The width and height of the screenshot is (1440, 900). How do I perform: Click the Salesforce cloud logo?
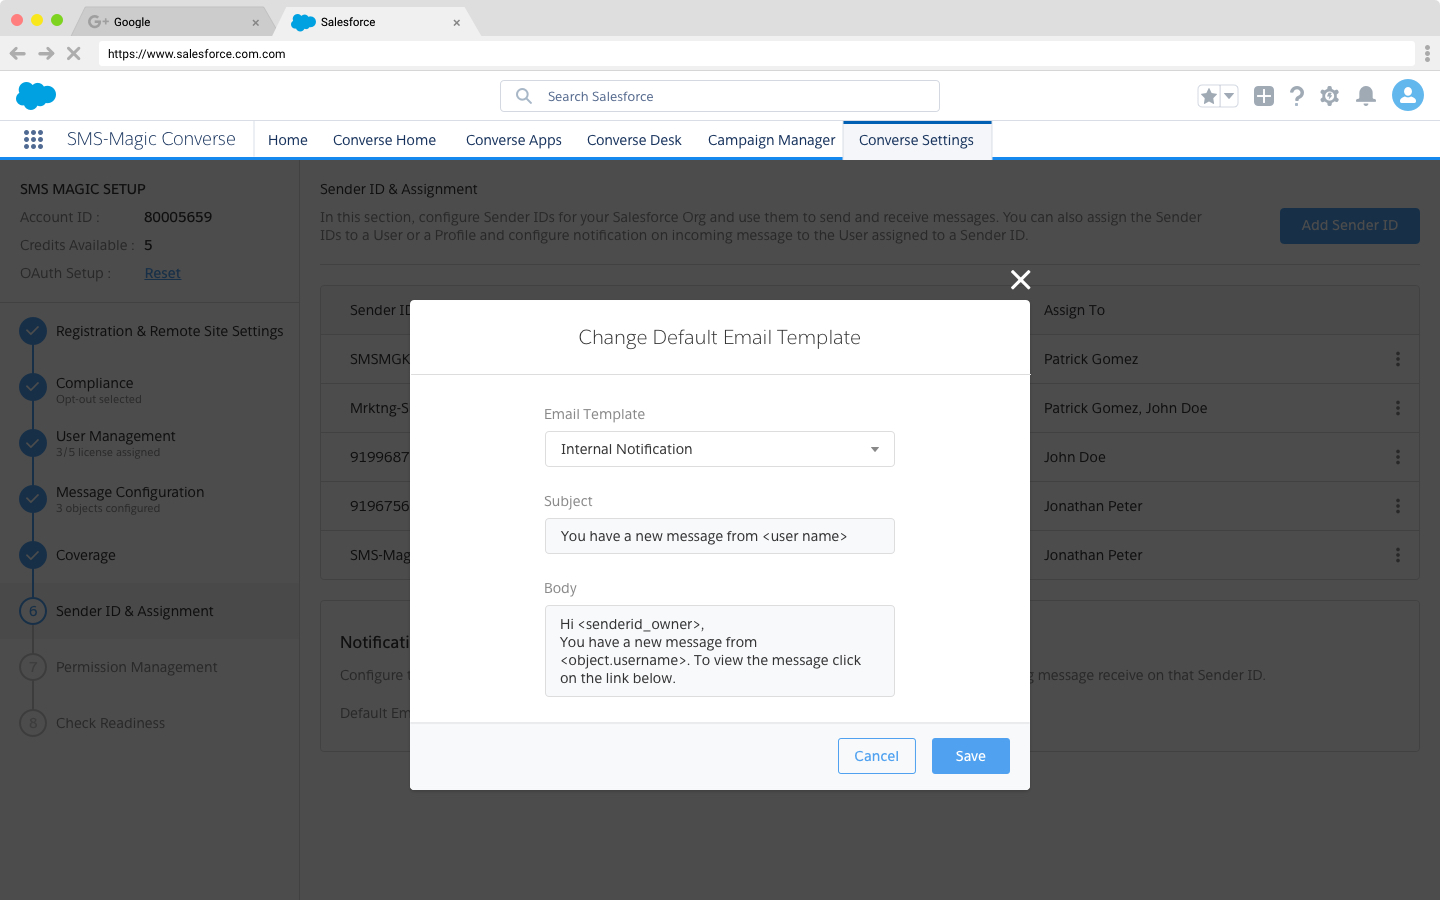click(x=36, y=96)
